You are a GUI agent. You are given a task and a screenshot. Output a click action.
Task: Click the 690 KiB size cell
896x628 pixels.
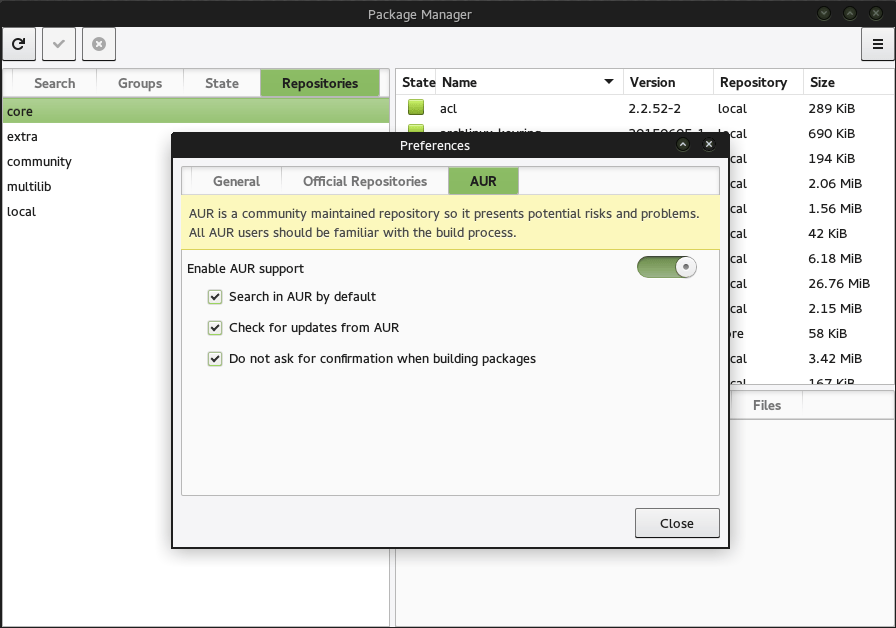tap(831, 134)
